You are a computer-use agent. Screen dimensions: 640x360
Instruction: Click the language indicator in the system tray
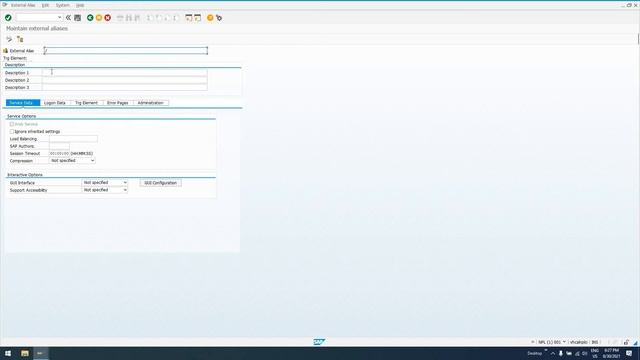(595, 353)
